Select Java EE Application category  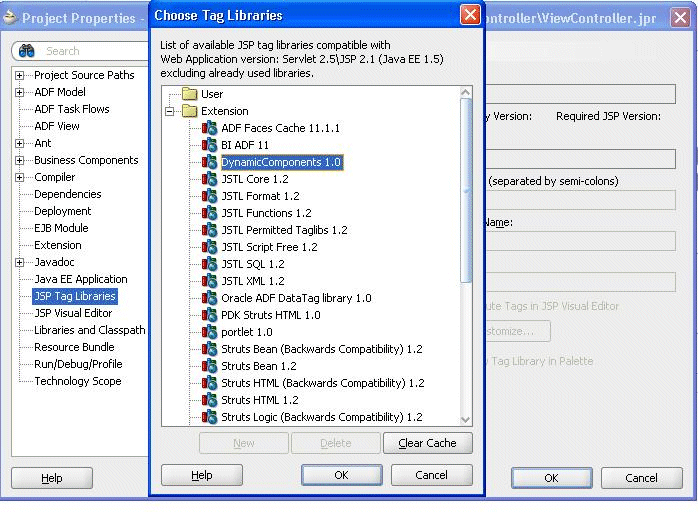[81, 279]
